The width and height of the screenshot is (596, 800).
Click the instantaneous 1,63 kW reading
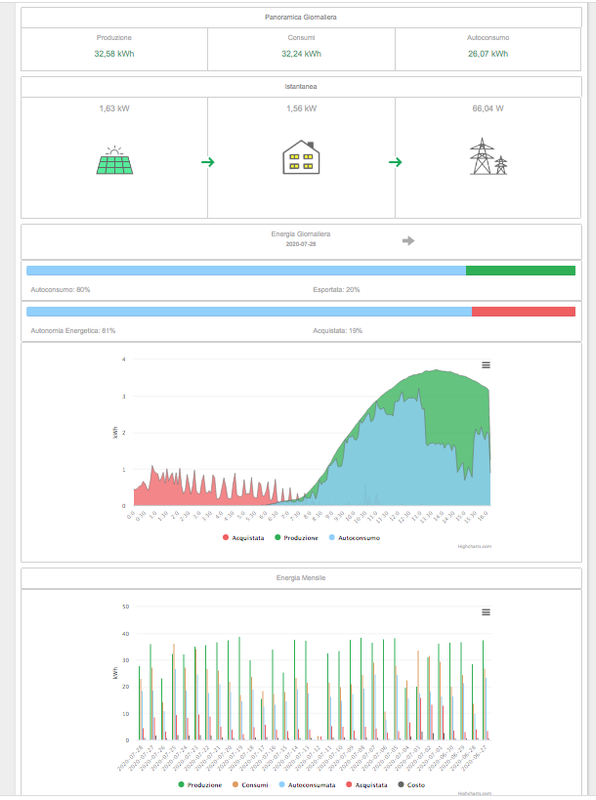pos(114,108)
